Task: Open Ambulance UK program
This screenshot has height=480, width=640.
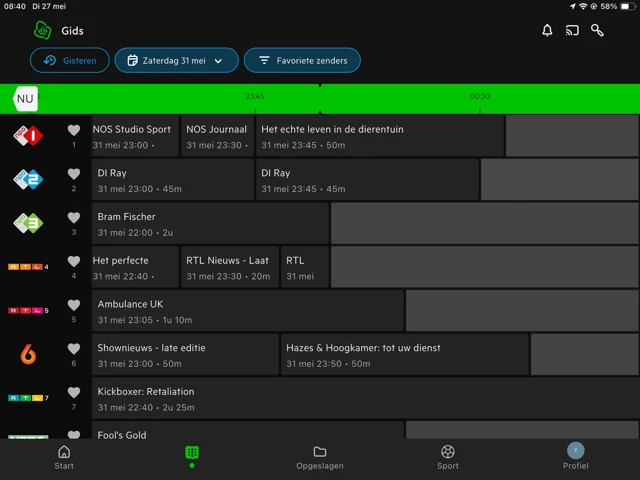Action: click(x=248, y=311)
